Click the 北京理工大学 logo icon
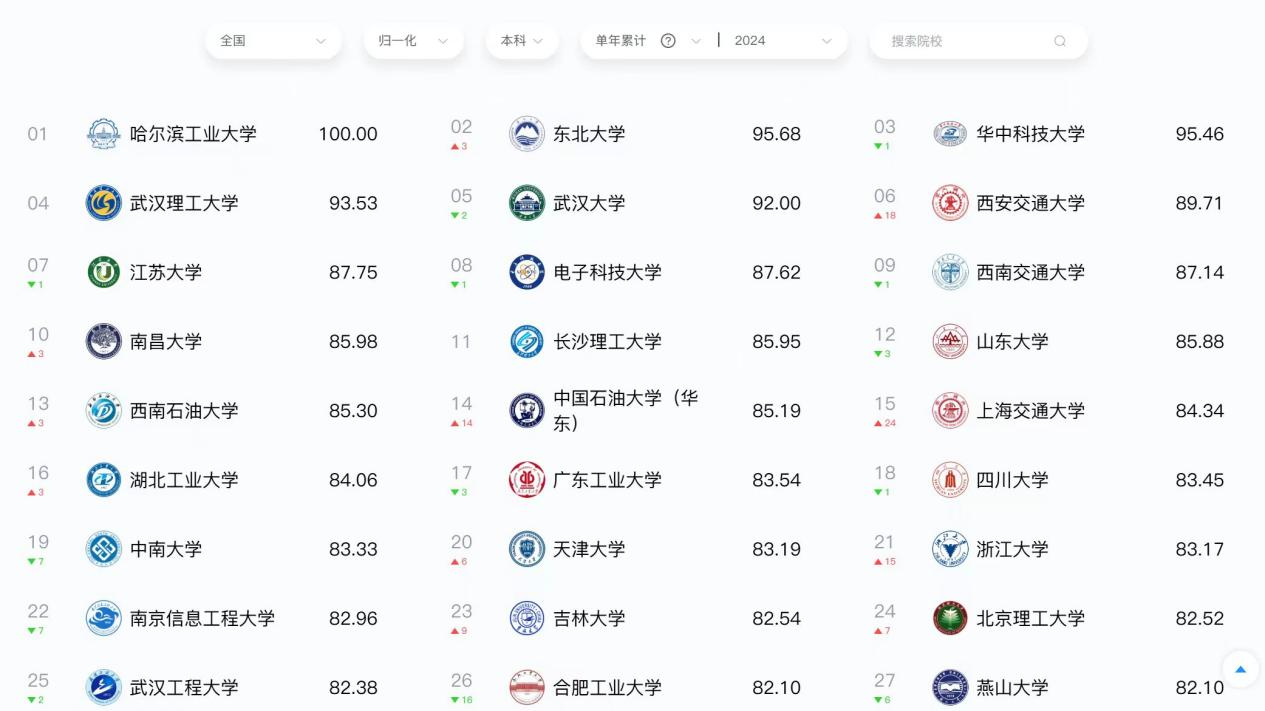This screenshot has width=1265, height=711. tap(950, 618)
